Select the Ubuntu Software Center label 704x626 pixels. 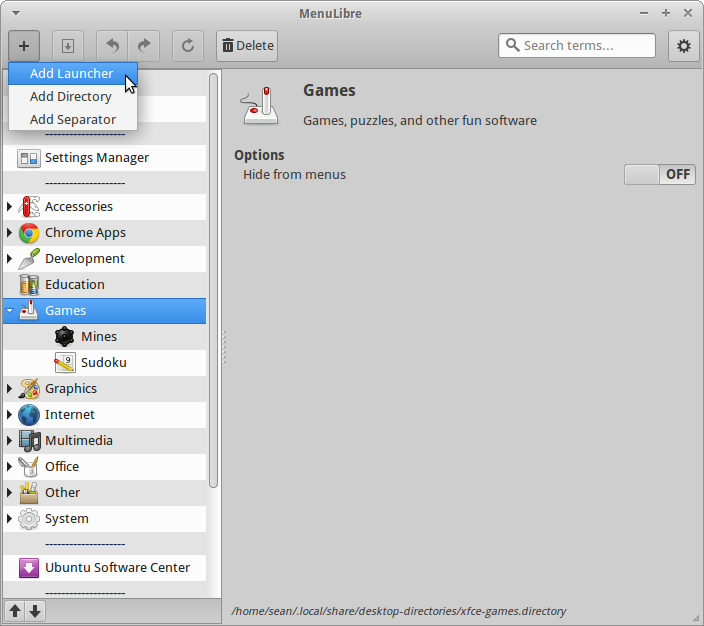pyautogui.click(x=117, y=568)
